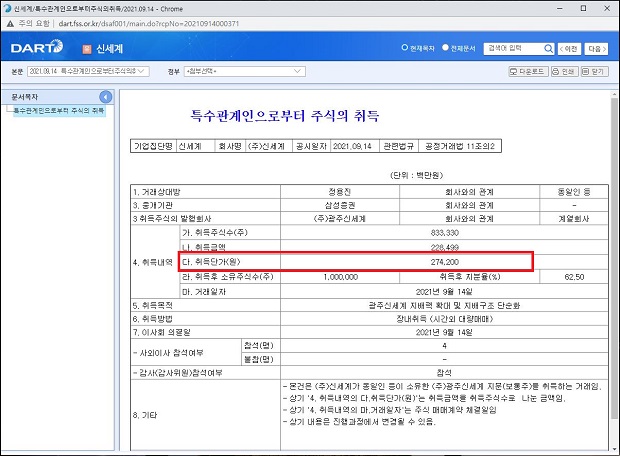Collapse the 문서목차 side panel arrow
620x456 pixels.
tap(105, 96)
